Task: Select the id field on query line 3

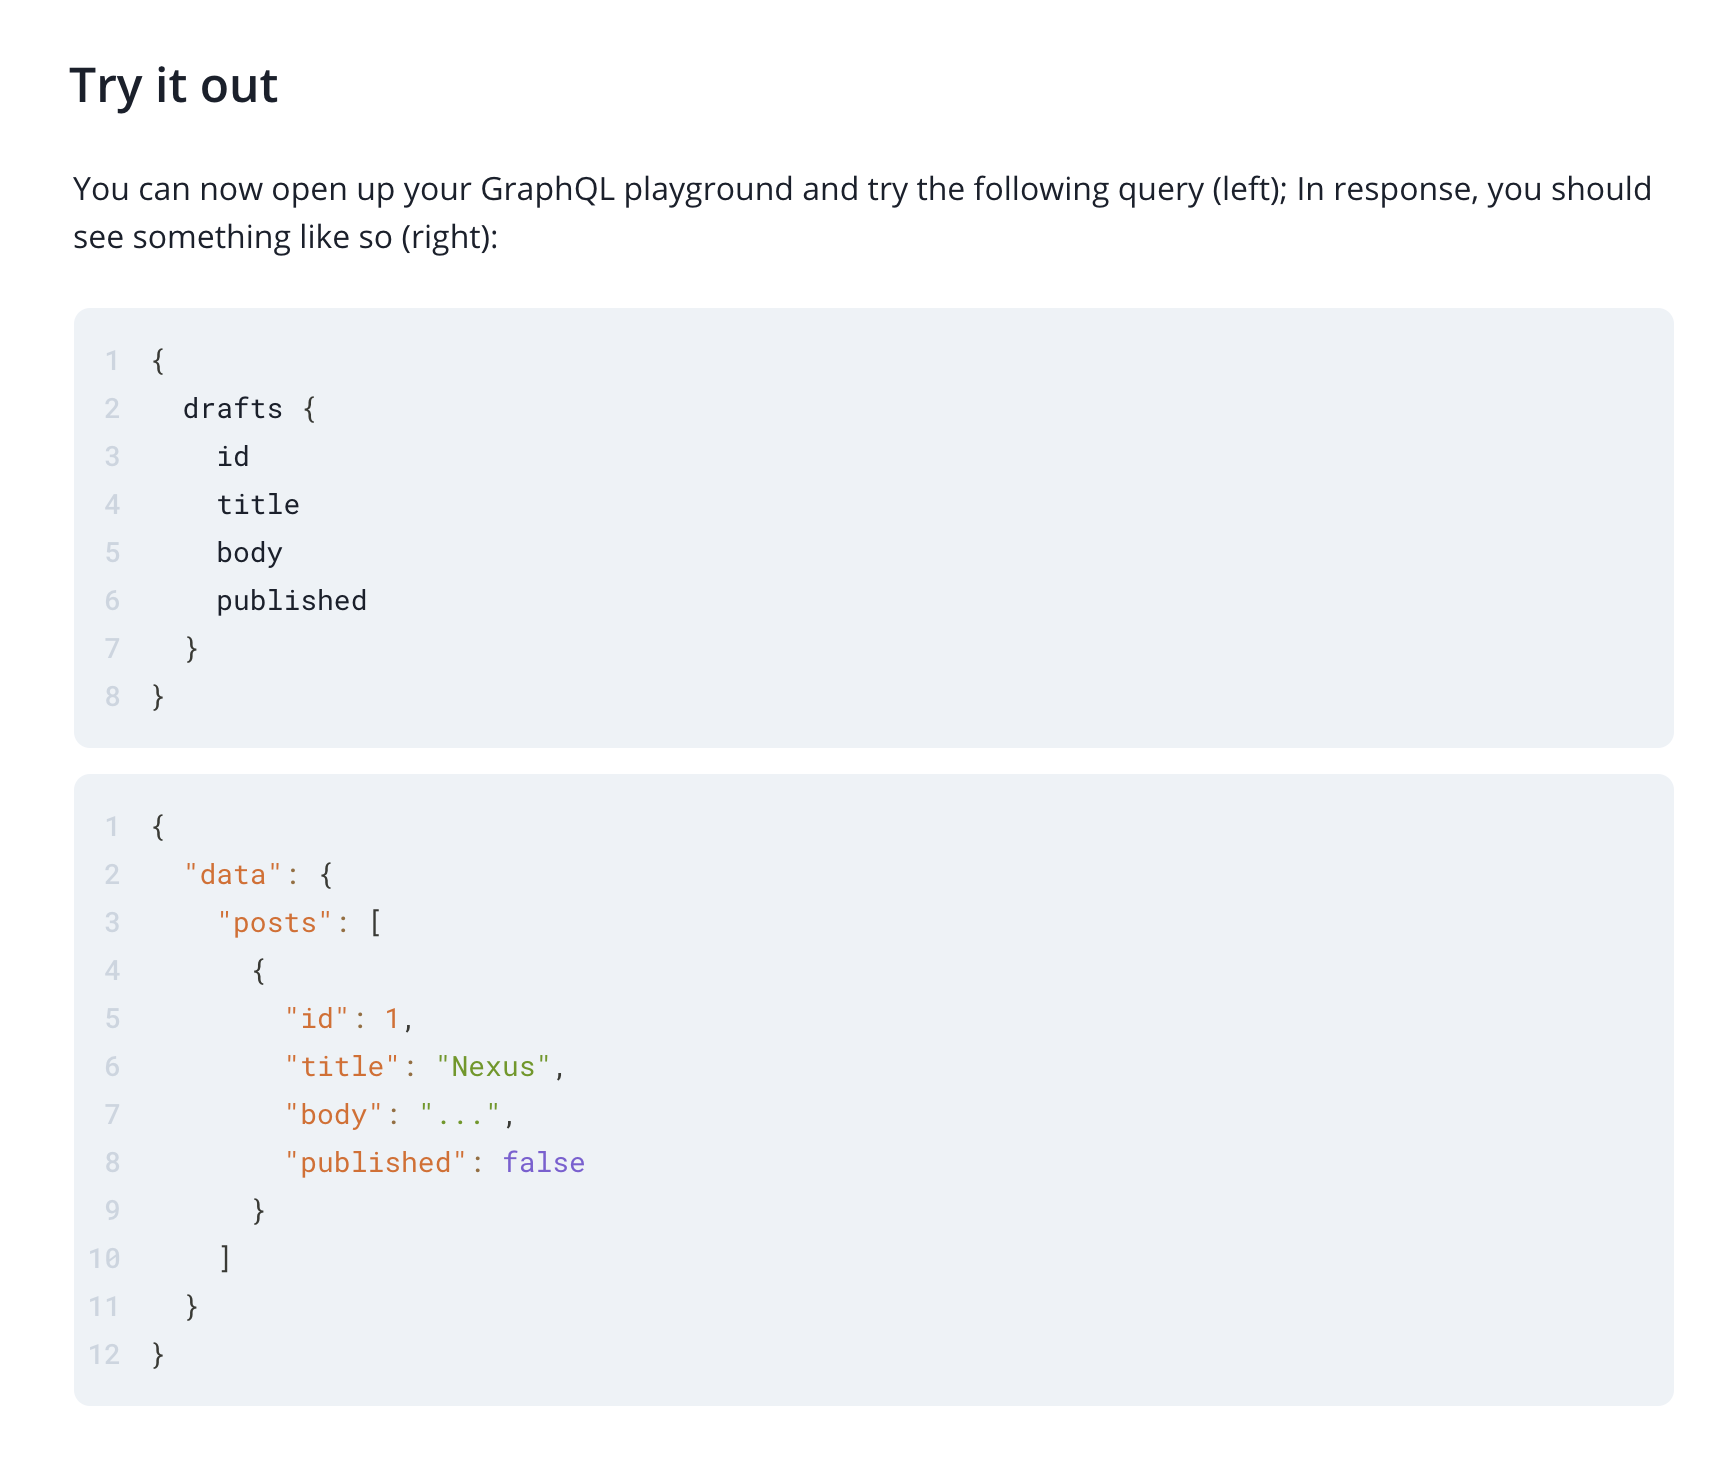Action: coord(233,456)
